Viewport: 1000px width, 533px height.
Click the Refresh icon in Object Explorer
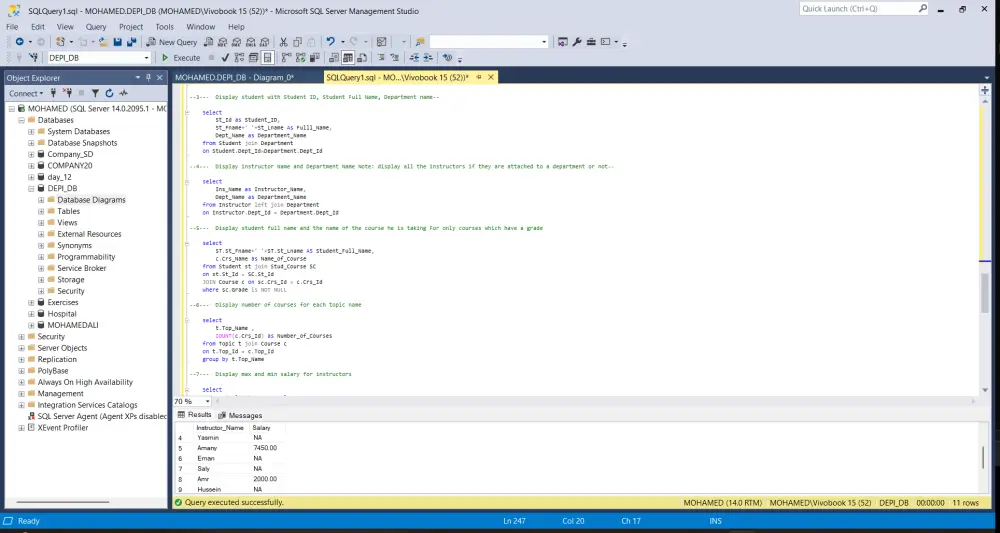(109, 93)
